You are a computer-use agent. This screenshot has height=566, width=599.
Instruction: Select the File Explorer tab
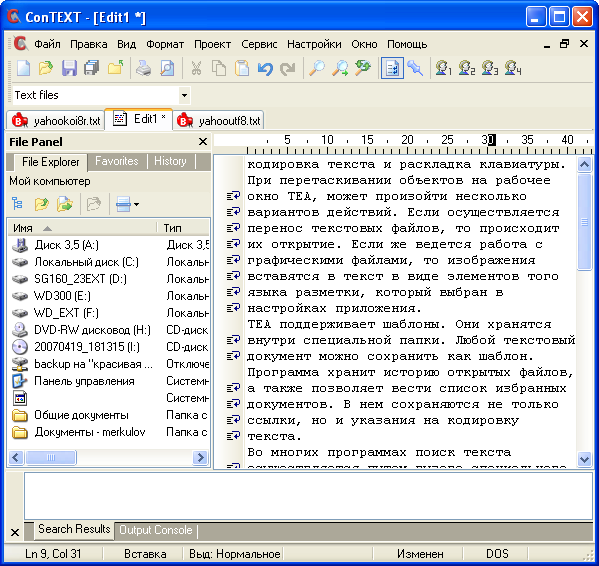tap(50, 162)
